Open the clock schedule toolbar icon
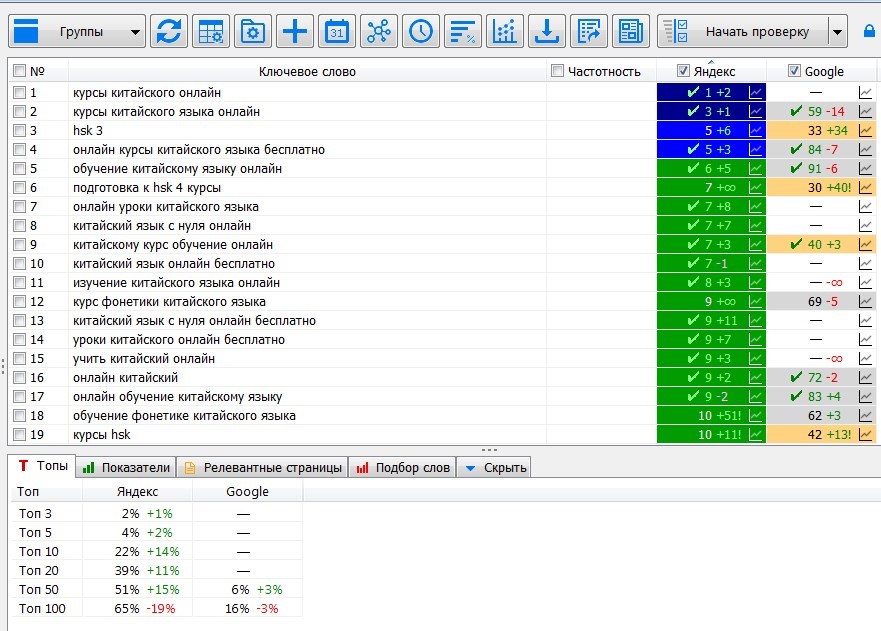Viewport: 881px width, 631px height. (x=421, y=31)
